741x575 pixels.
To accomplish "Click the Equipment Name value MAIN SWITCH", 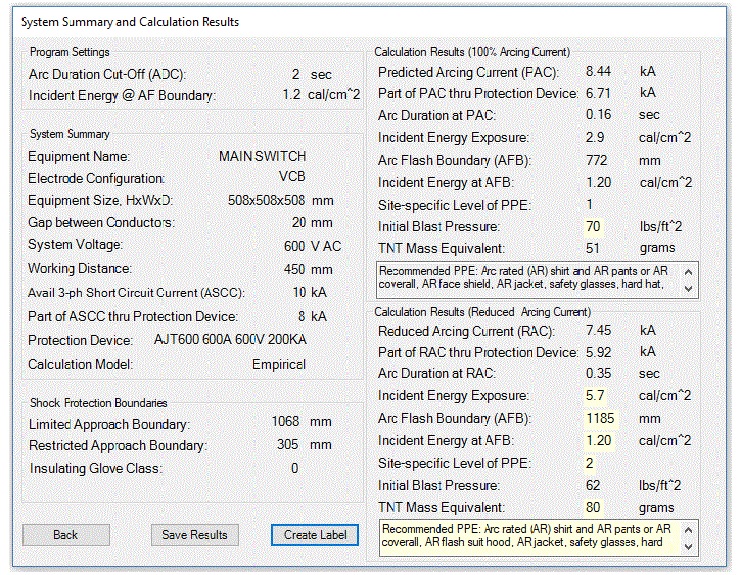I will click(262, 157).
